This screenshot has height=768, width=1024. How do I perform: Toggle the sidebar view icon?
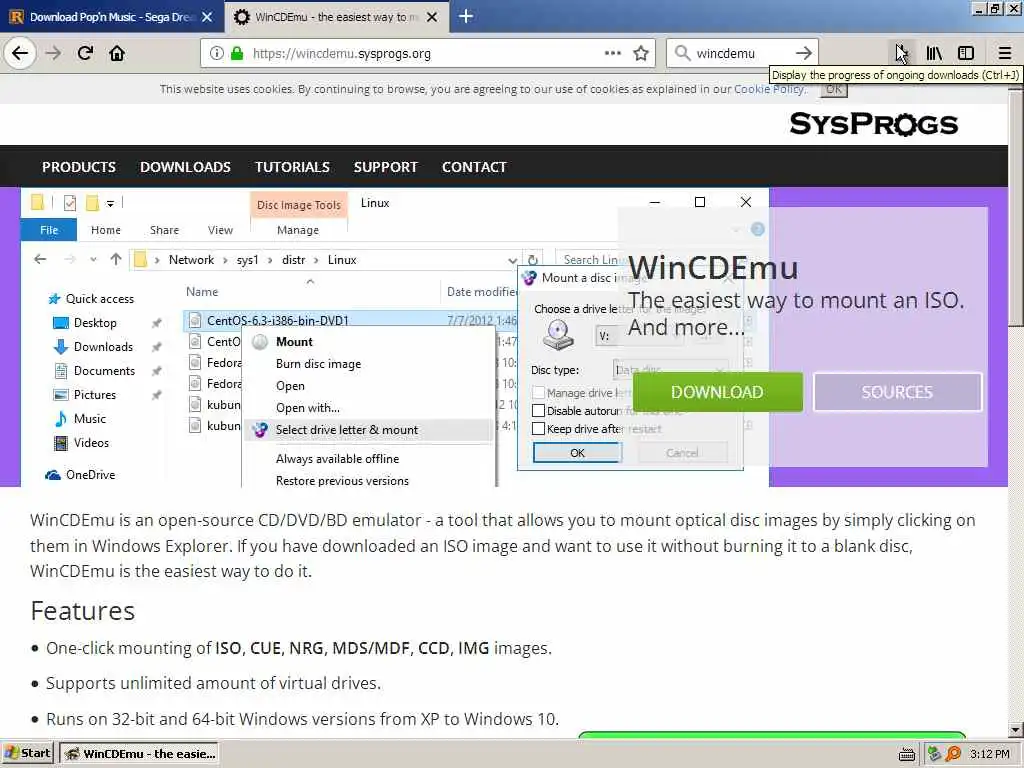(x=966, y=53)
